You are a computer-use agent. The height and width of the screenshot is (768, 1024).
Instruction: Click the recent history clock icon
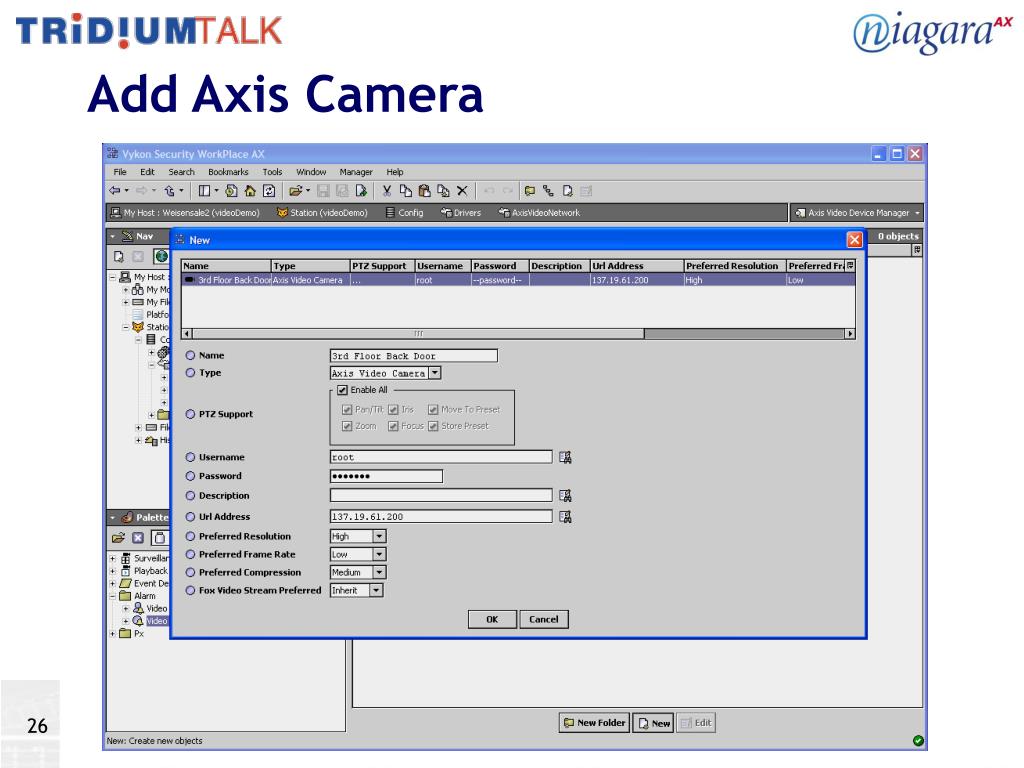[231, 191]
